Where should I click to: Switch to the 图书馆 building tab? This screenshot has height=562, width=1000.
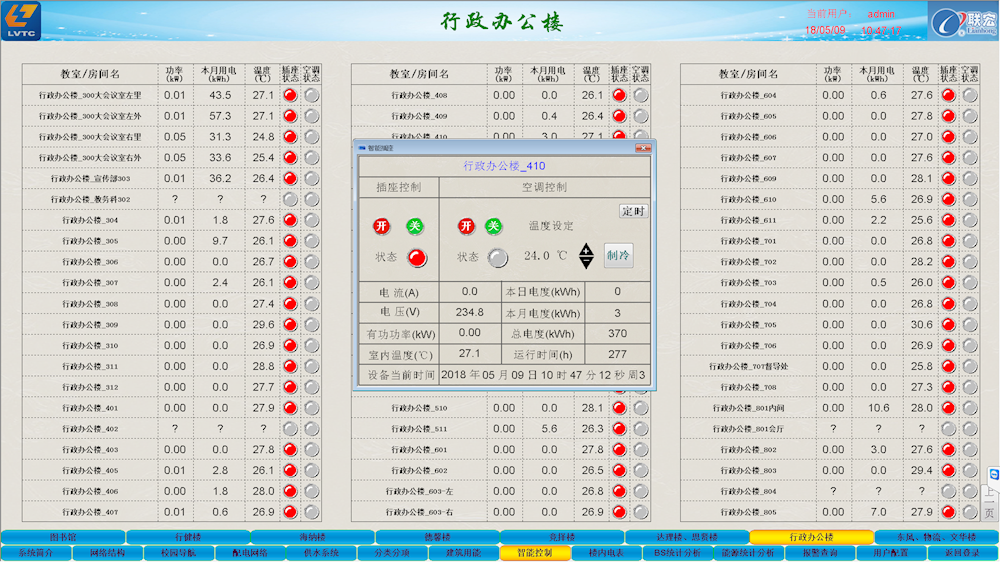pos(63,537)
